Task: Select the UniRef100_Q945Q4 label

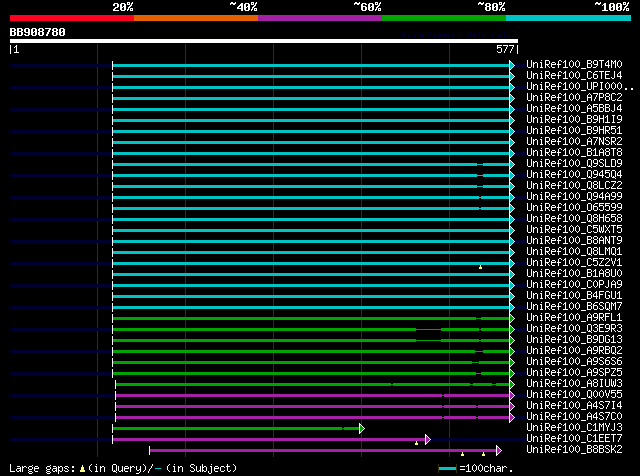Action: [x=574, y=175]
